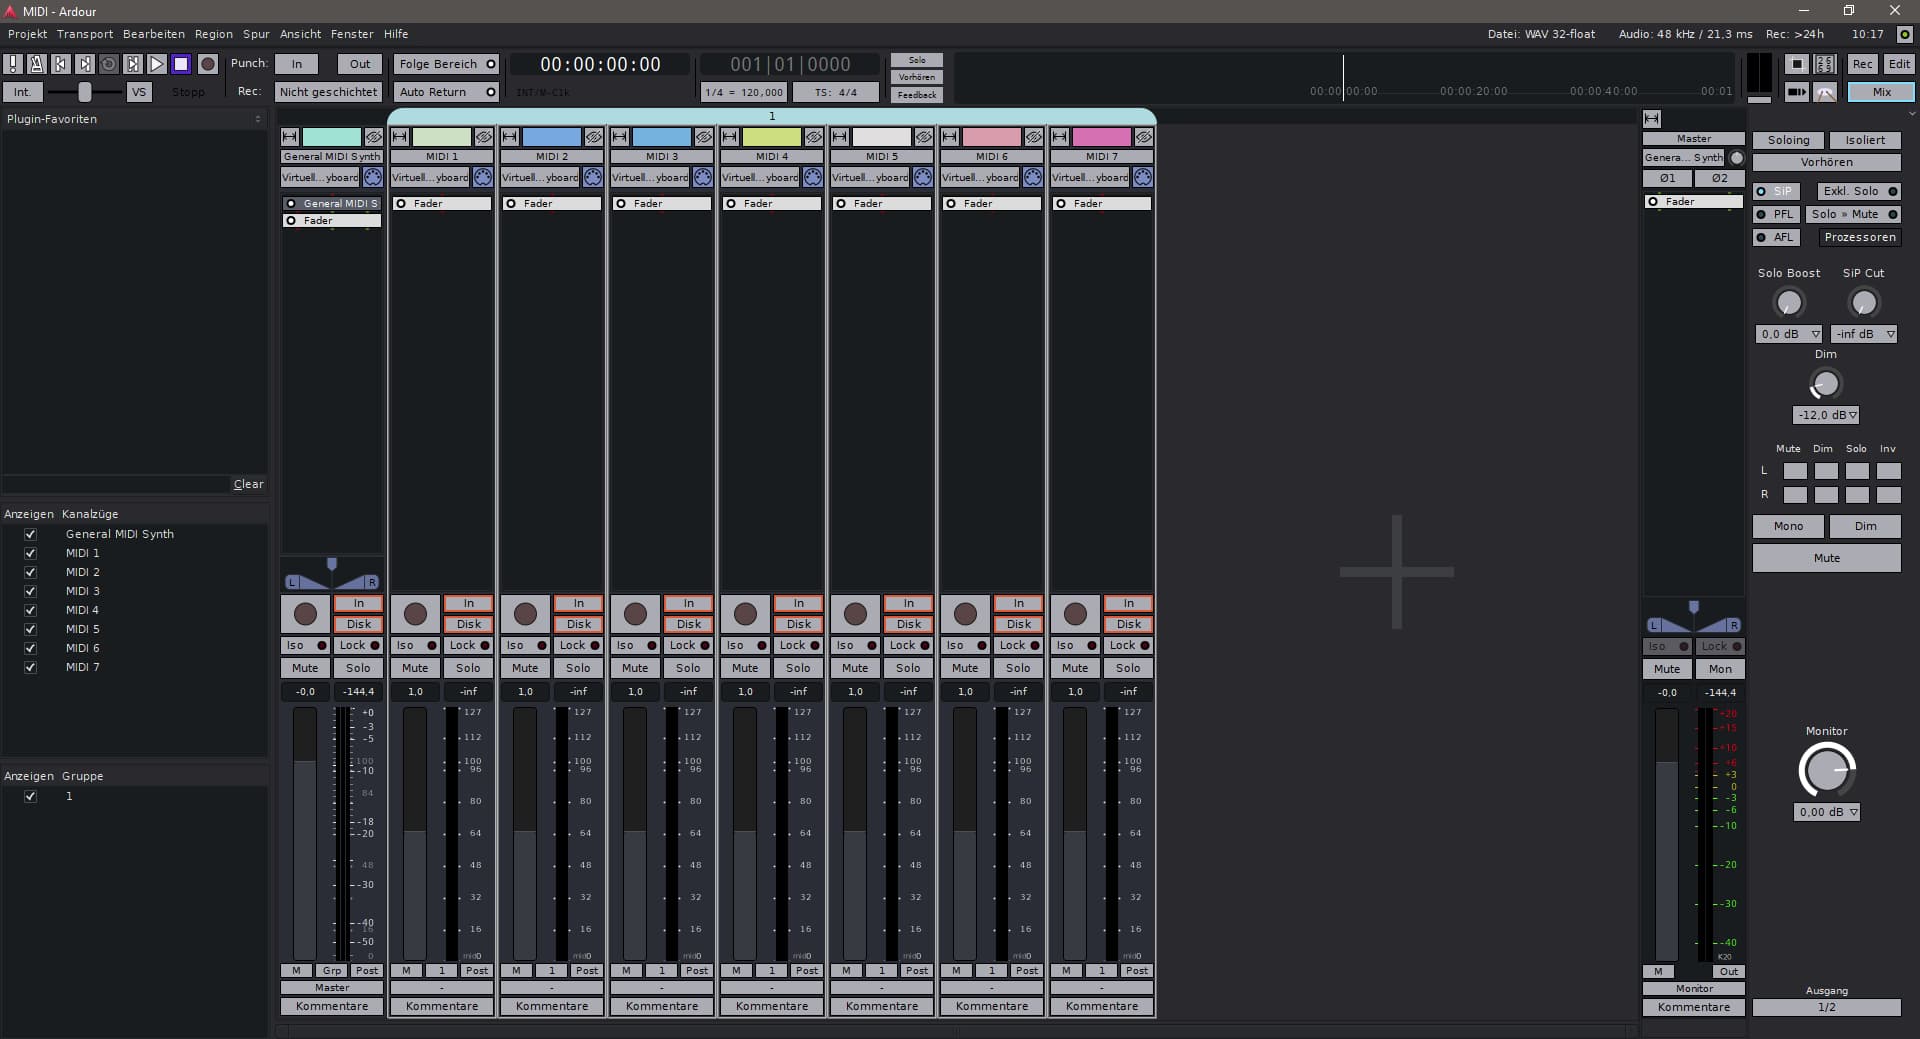Clear the plugin favorites search filter
Screen dimensions: 1920x1039
[x=248, y=485]
